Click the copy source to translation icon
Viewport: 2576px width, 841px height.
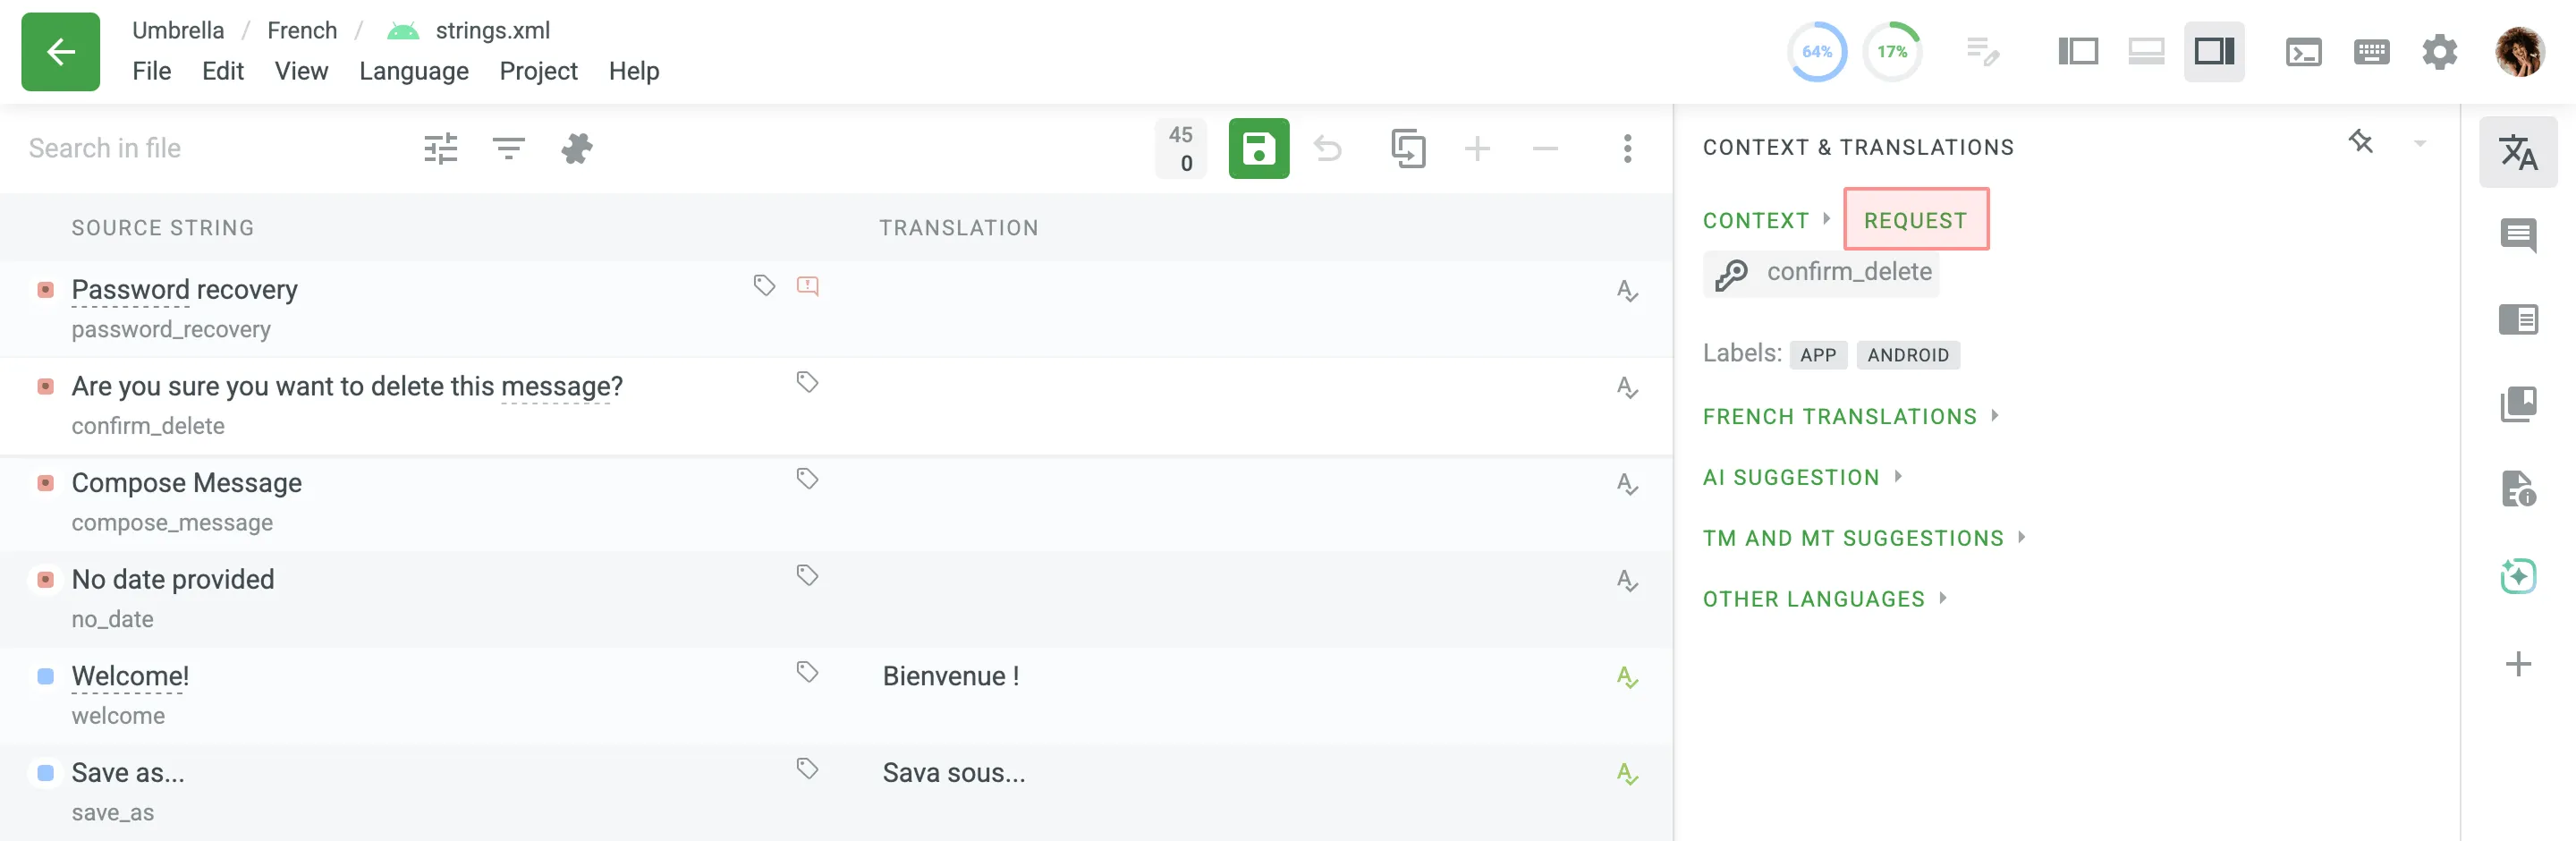point(1407,149)
